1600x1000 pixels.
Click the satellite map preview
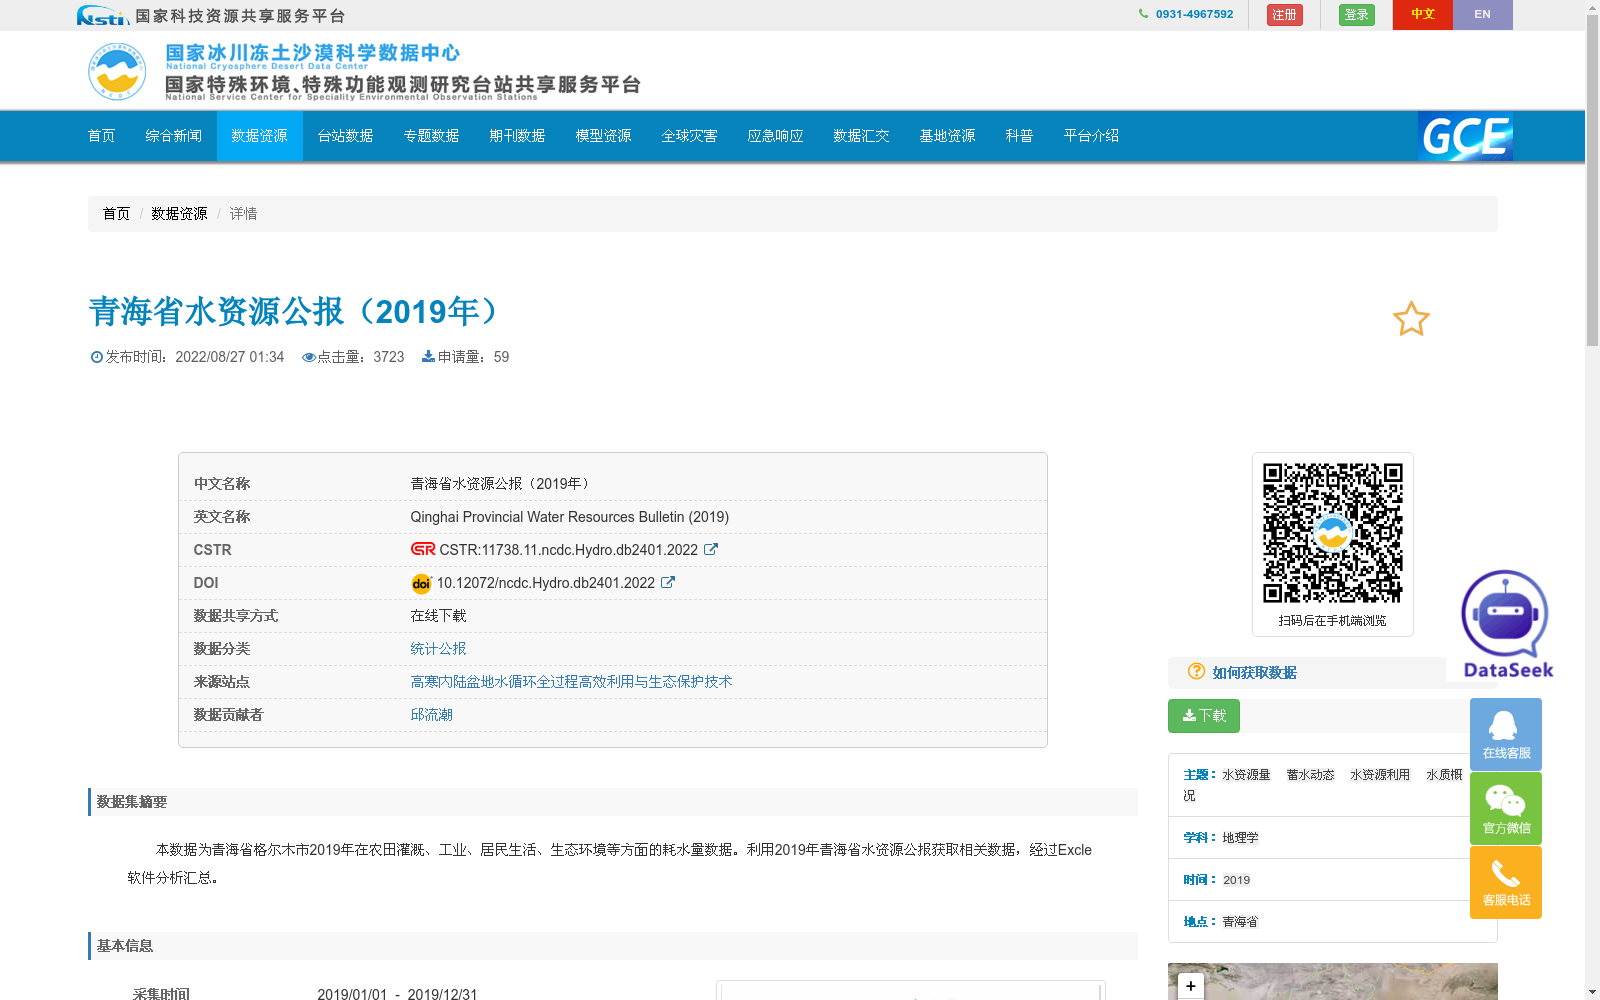pos(1333,982)
